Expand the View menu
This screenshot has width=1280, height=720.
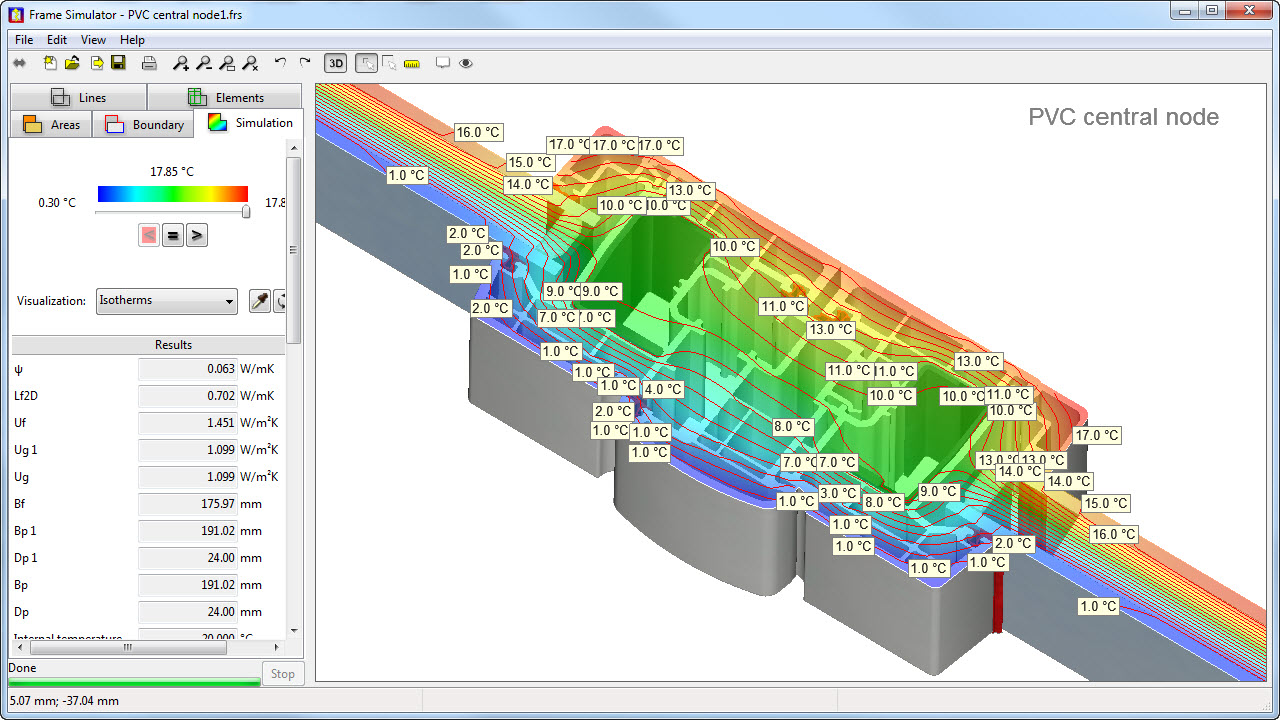[x=93, y=40]
